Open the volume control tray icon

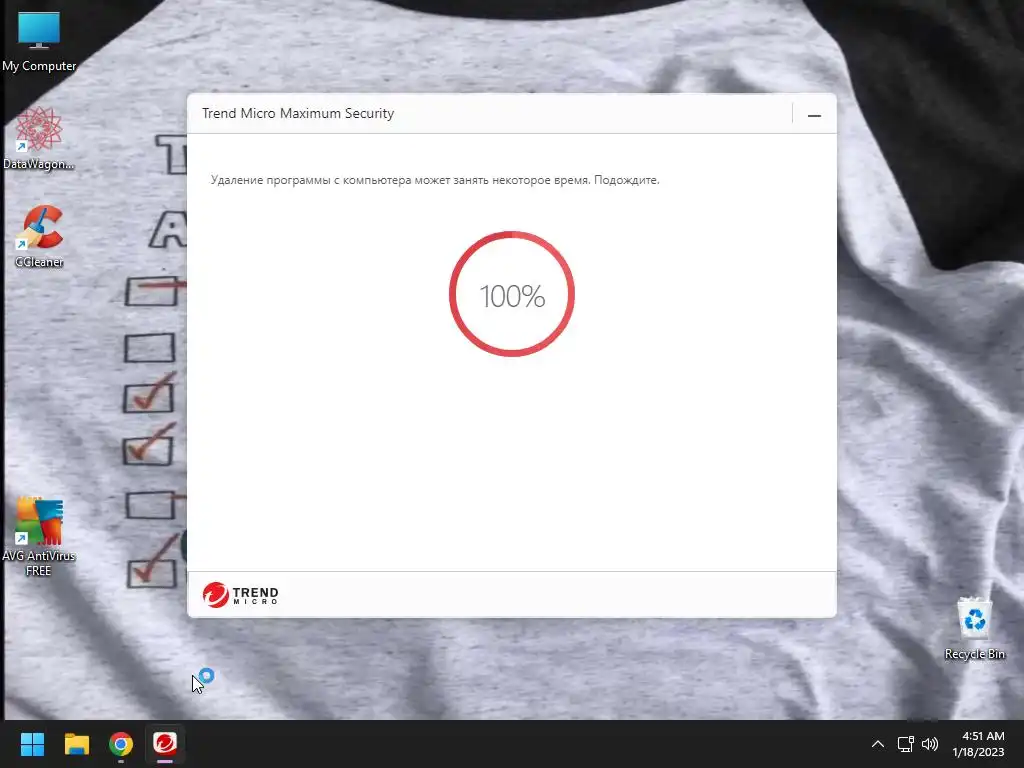pos(930,744)
